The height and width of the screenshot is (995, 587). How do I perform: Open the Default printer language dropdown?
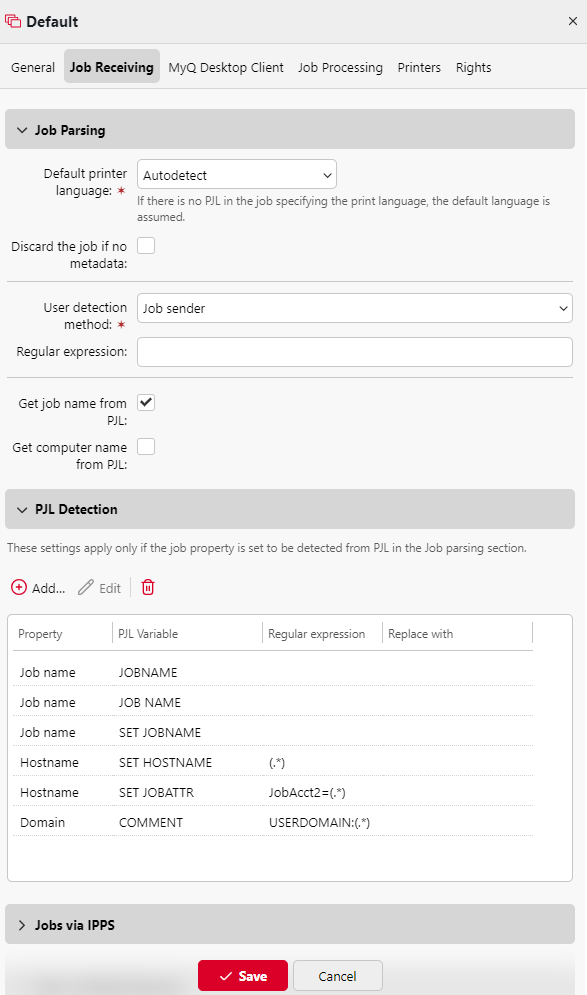coord(237,173)
